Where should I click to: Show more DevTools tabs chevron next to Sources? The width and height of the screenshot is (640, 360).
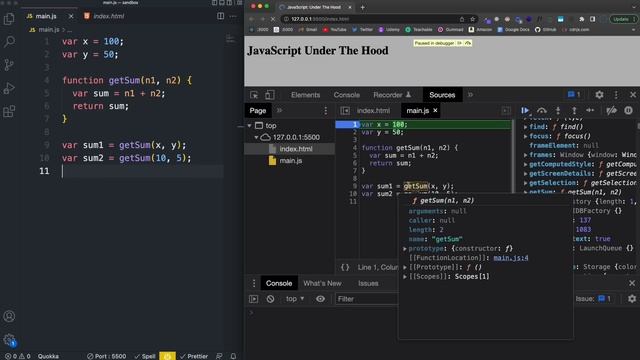coord(470,95)
